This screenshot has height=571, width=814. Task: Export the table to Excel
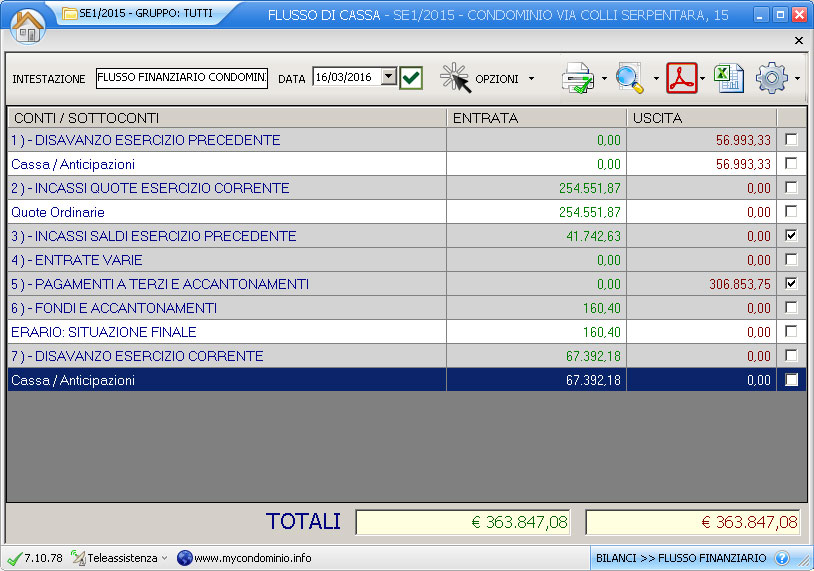point(729,78)
